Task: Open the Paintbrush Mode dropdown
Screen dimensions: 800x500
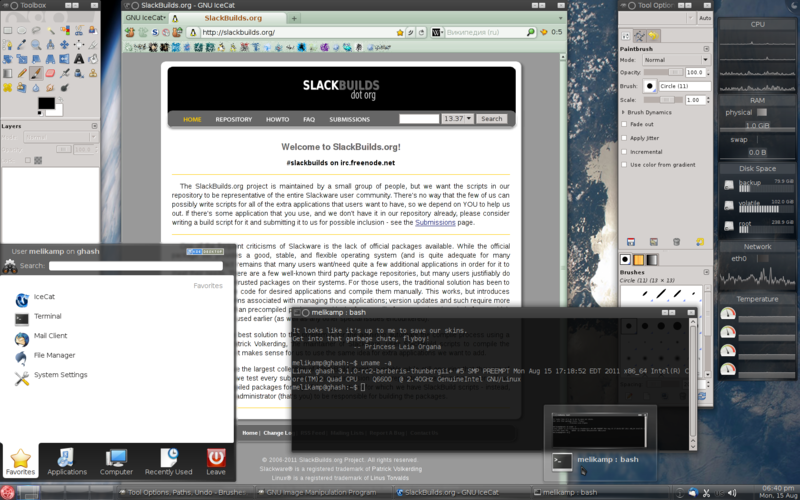Action: (x=676, y=60)
